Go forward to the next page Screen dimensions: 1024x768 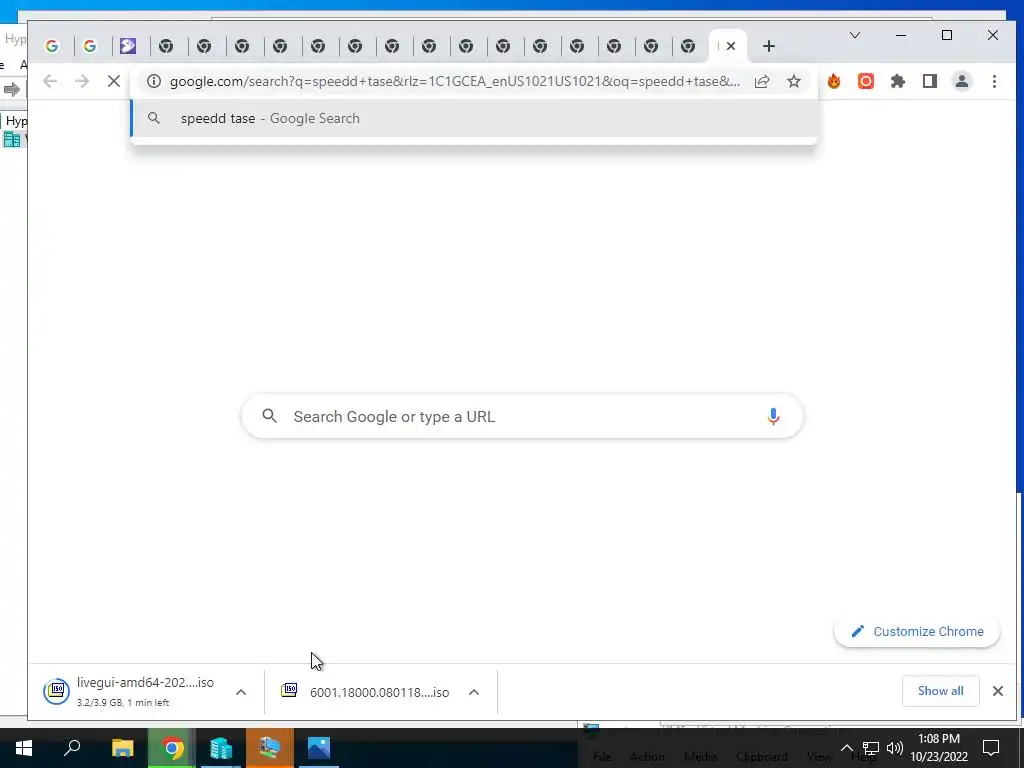pos(82,82)
